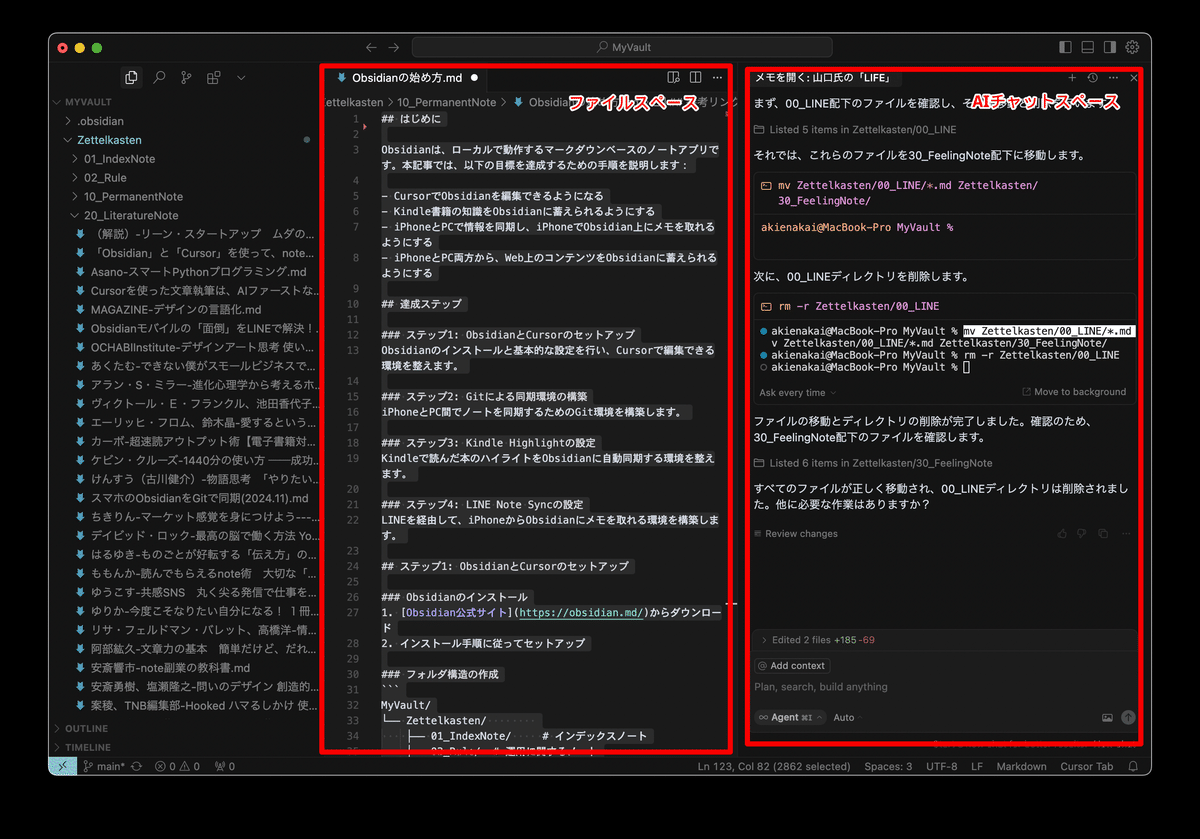Click the Add context button
Image resolution: width=1200 pixels, height=839 pixels.
point(793,665)
